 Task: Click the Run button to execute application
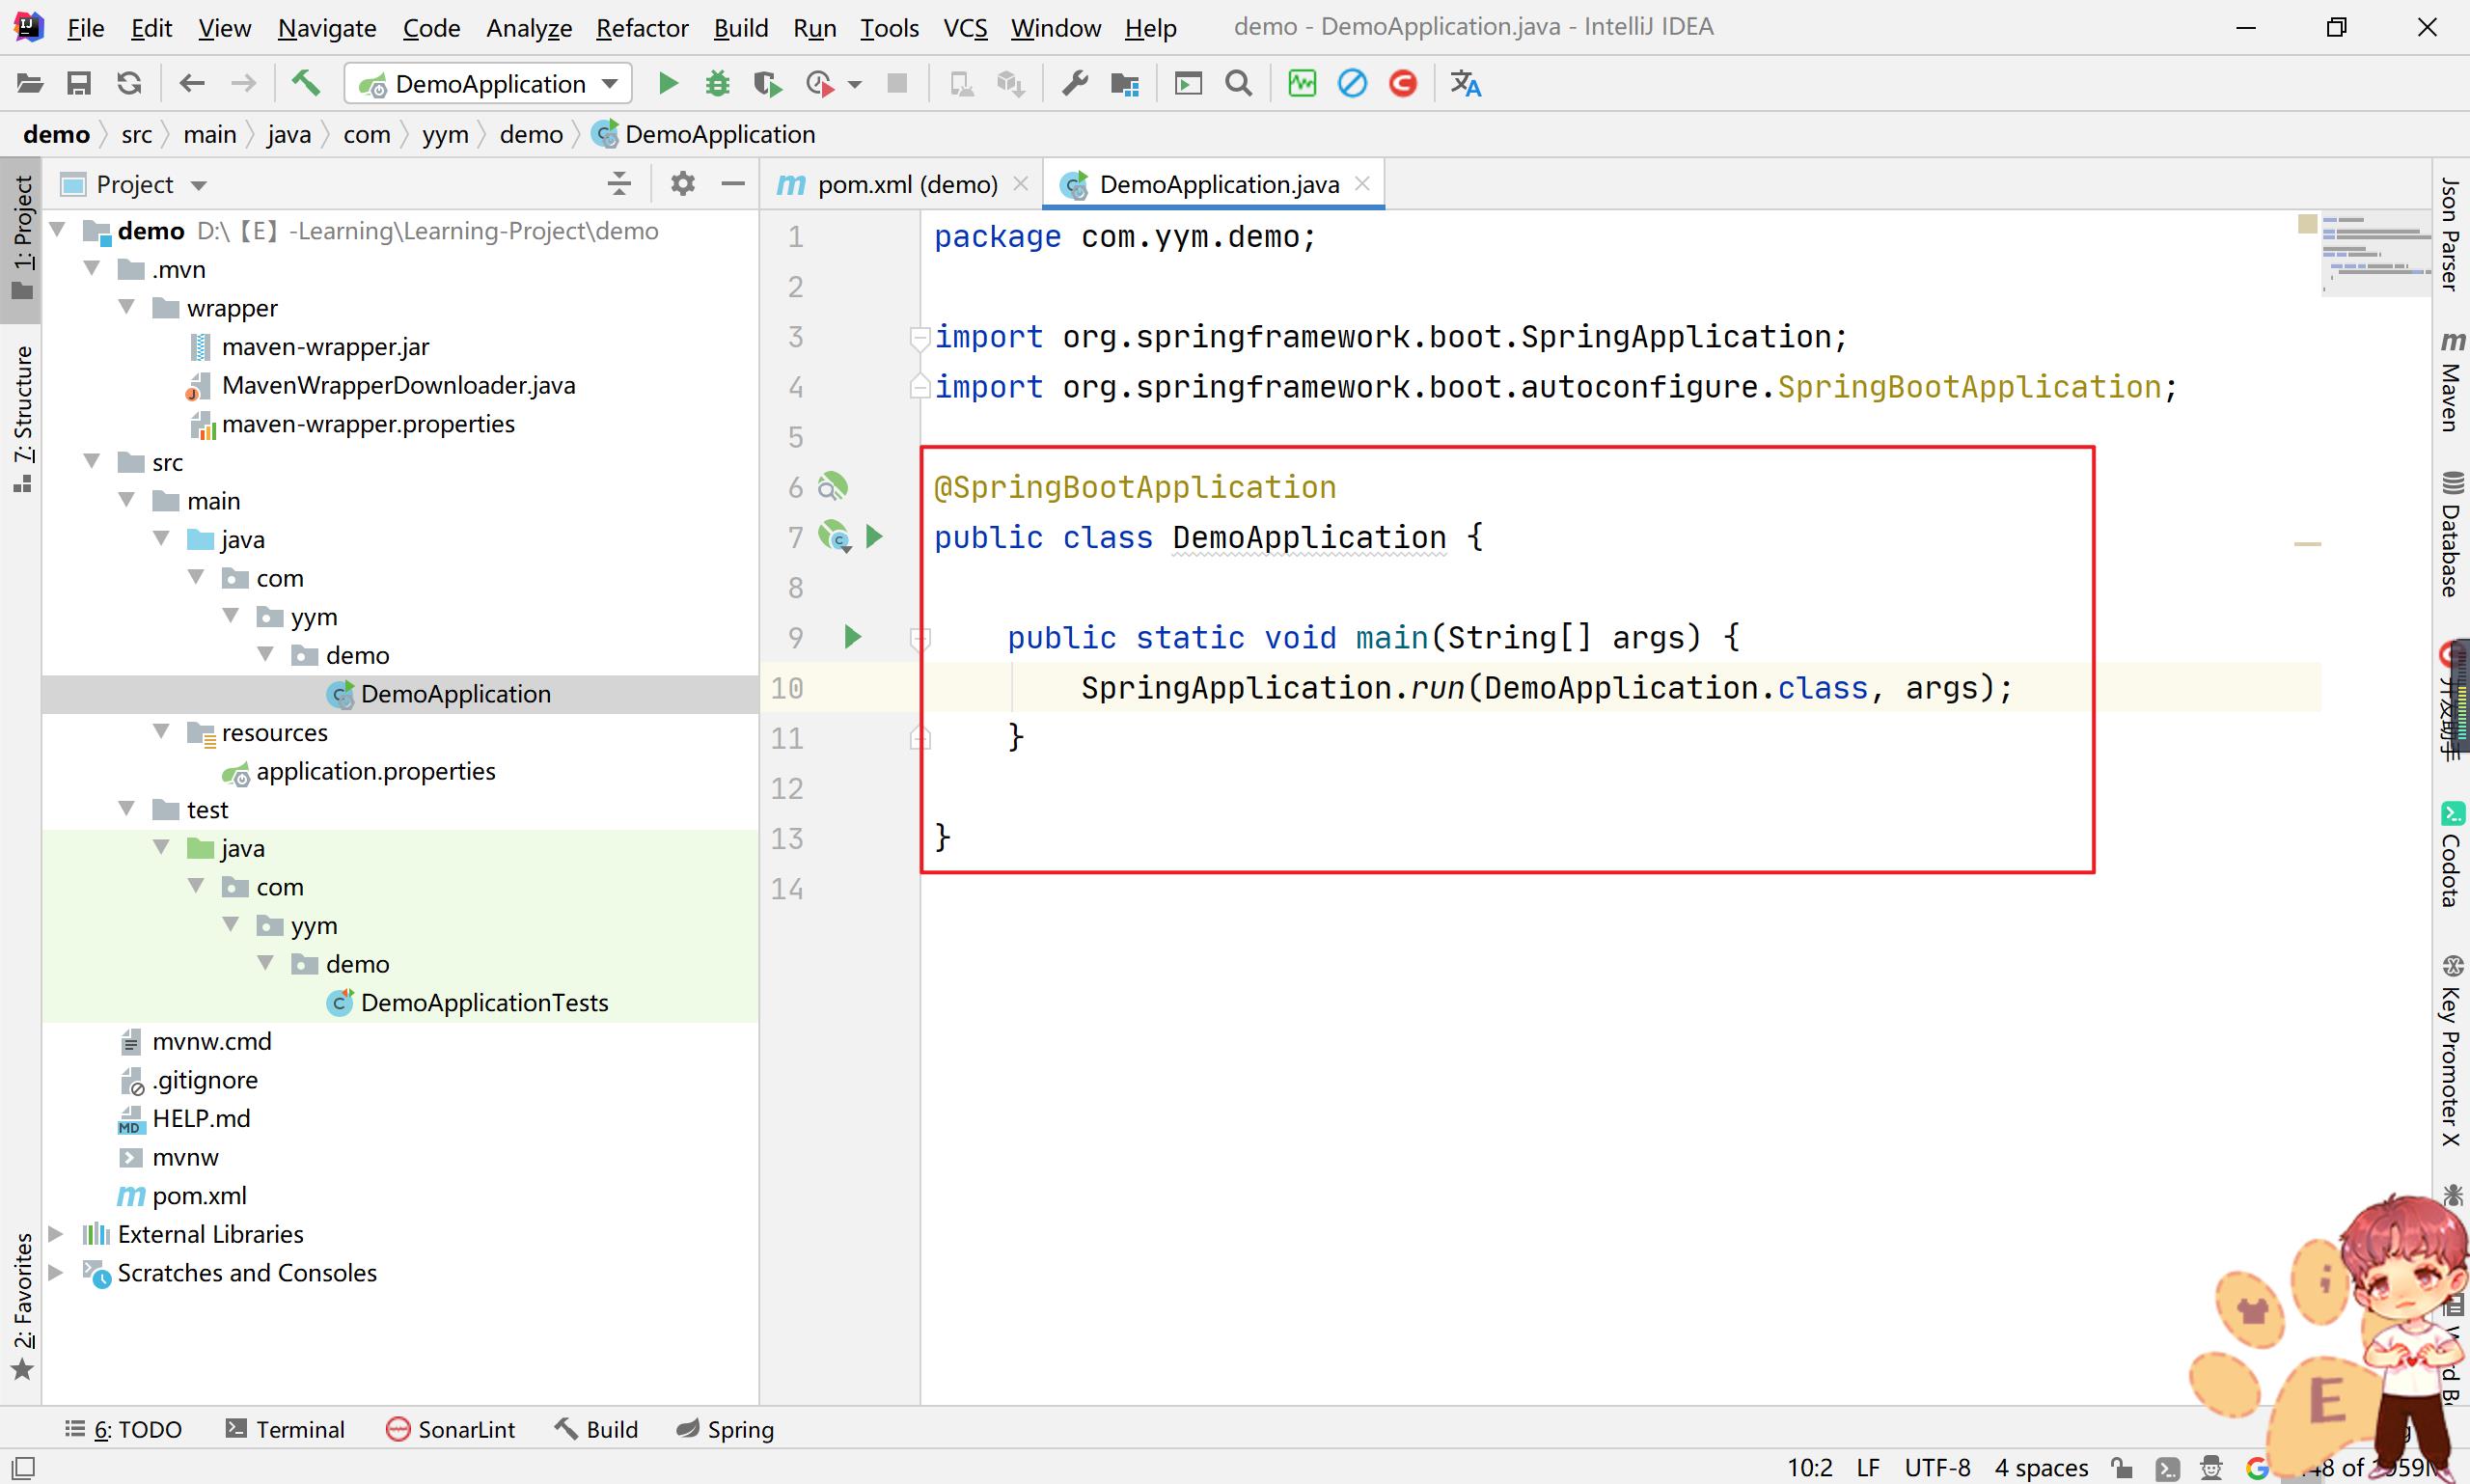tap(665, 83)
